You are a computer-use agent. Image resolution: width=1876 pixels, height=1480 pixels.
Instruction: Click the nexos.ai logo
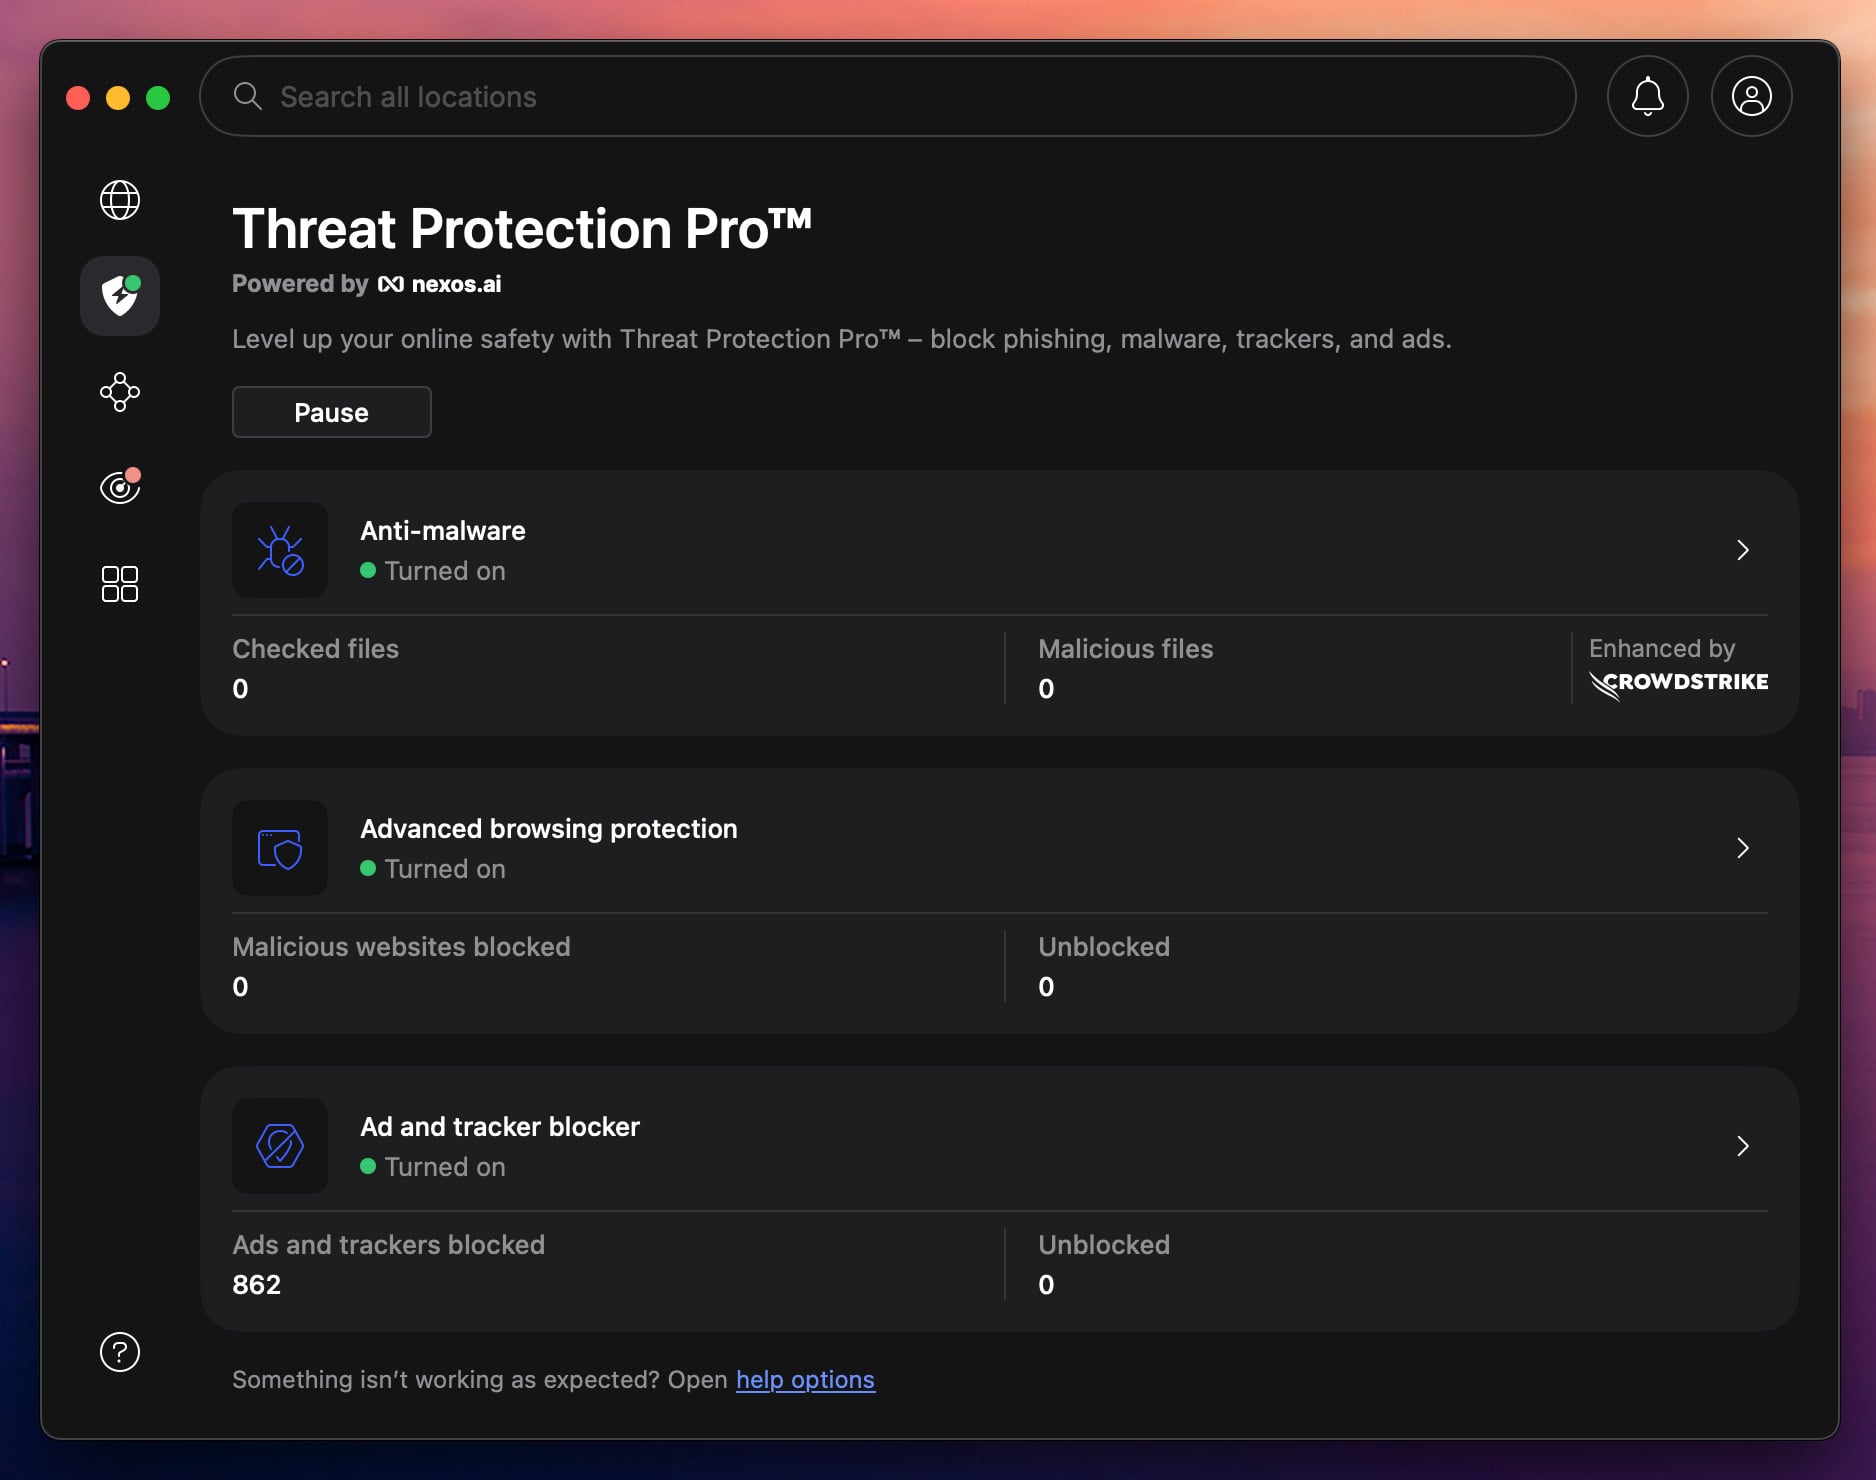coord(440,284)
